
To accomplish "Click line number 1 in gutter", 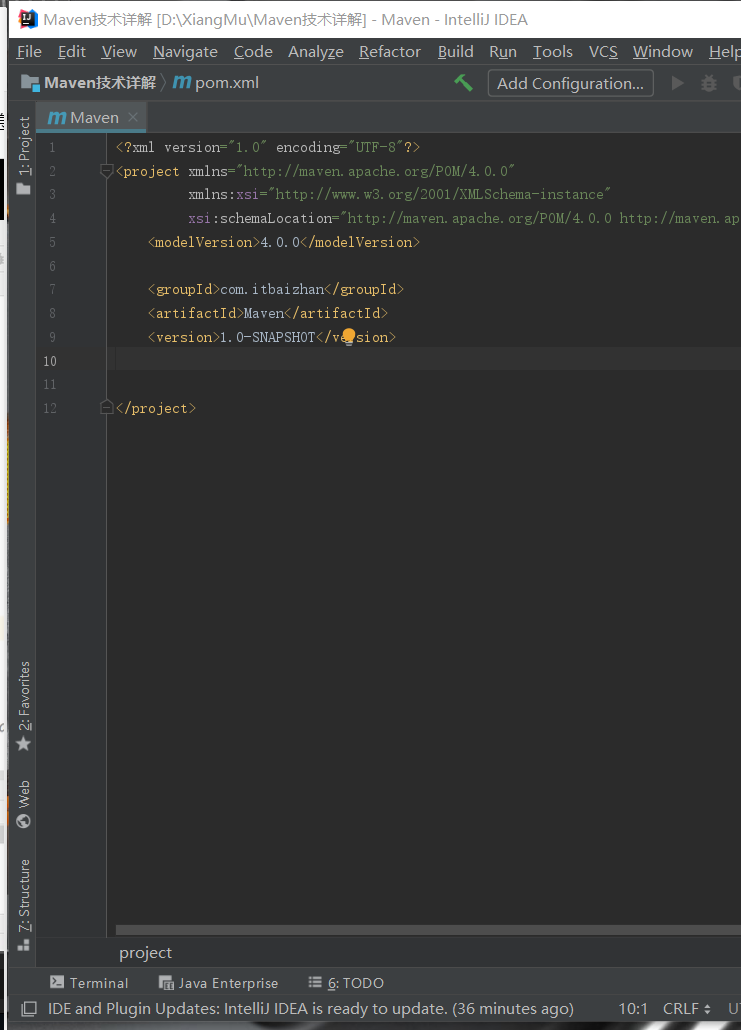I will click(52, 147).
